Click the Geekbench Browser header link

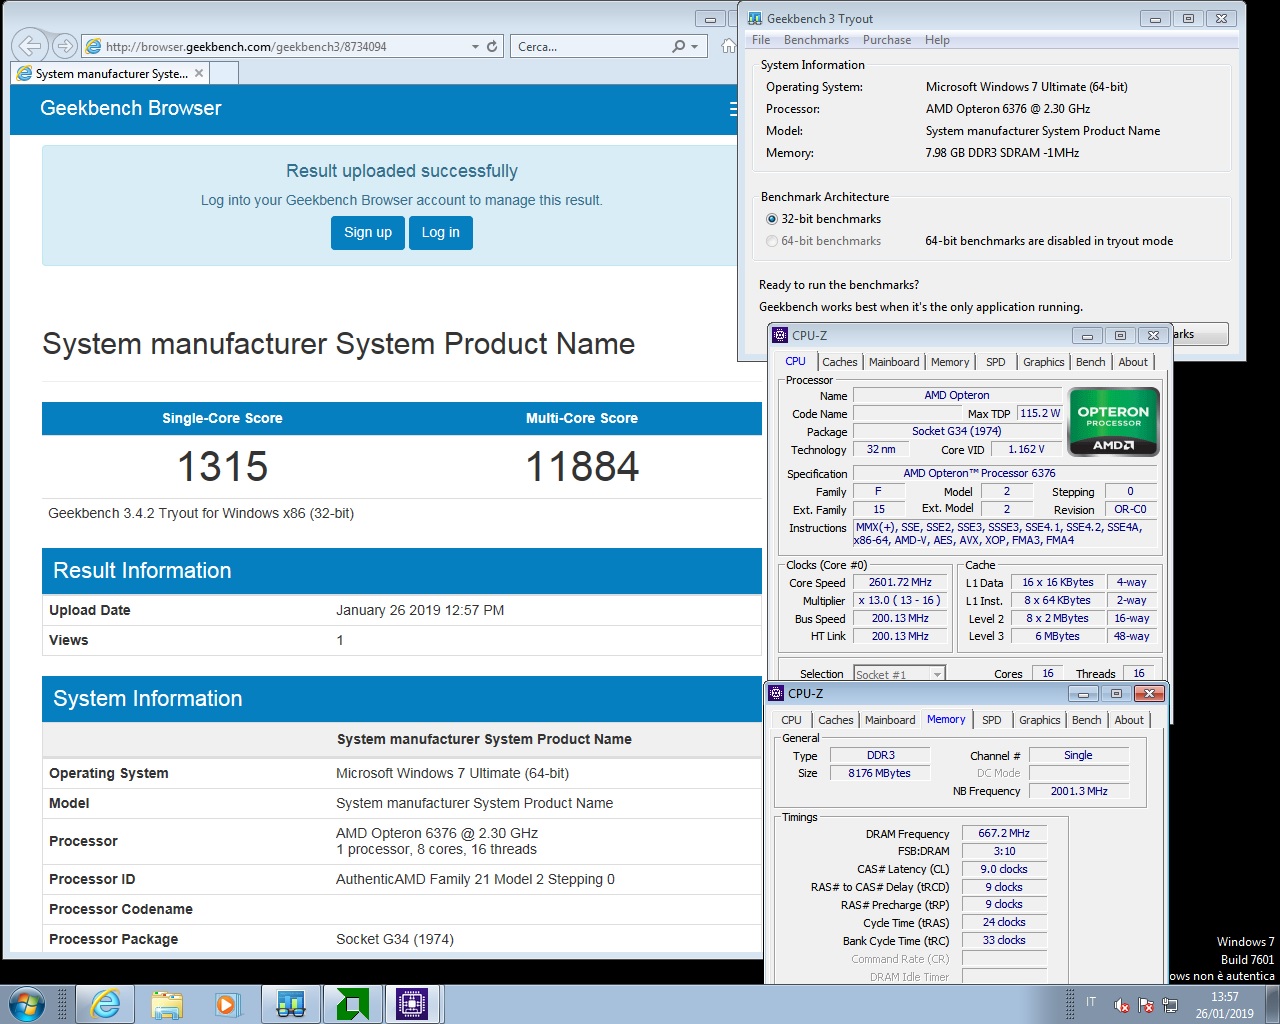click(131, 108)
